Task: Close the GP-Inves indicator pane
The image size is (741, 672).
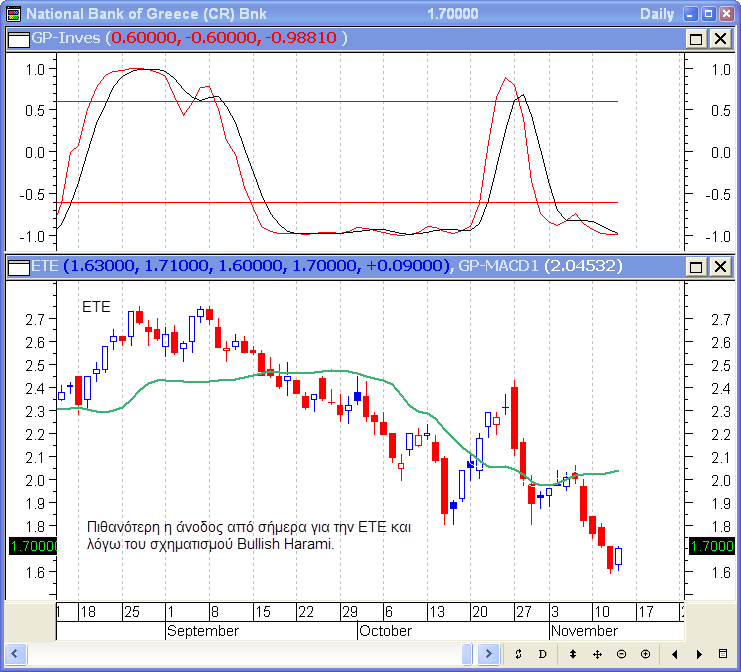Action: pos(719,38)
